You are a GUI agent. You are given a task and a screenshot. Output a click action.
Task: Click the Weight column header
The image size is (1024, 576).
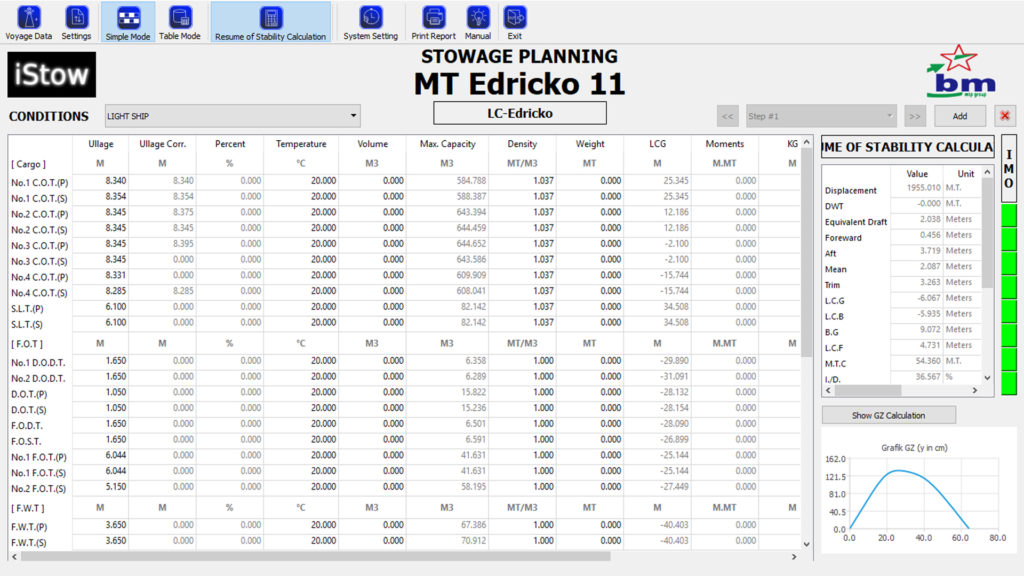pos(590,144)
